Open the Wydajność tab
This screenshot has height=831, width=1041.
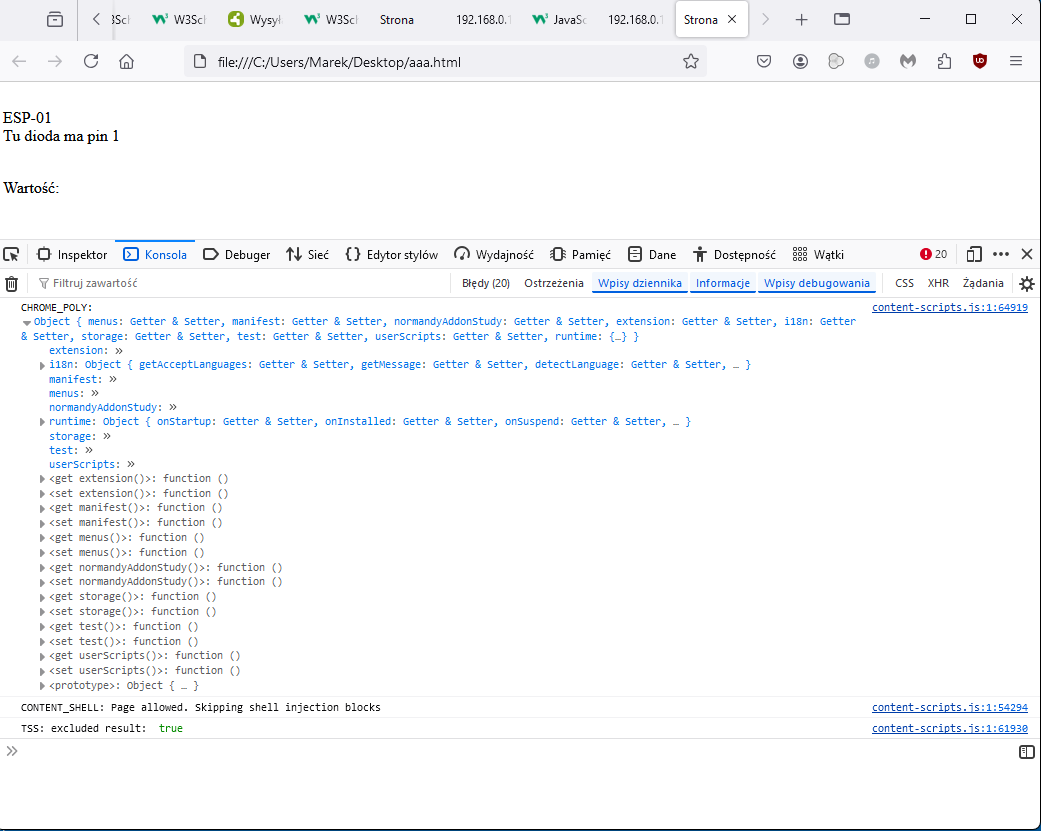(494, 254)
